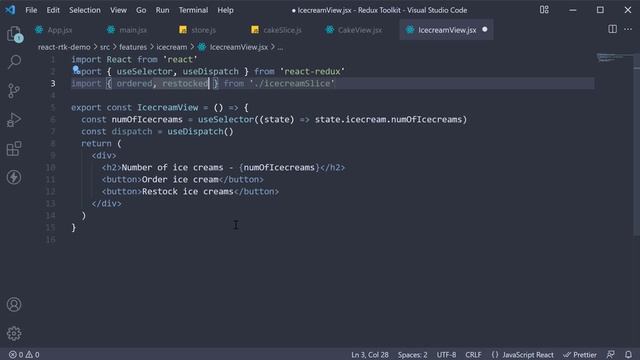Open the Search view
This screenshot has width=640, height=360.
click(x=14, y=62)
